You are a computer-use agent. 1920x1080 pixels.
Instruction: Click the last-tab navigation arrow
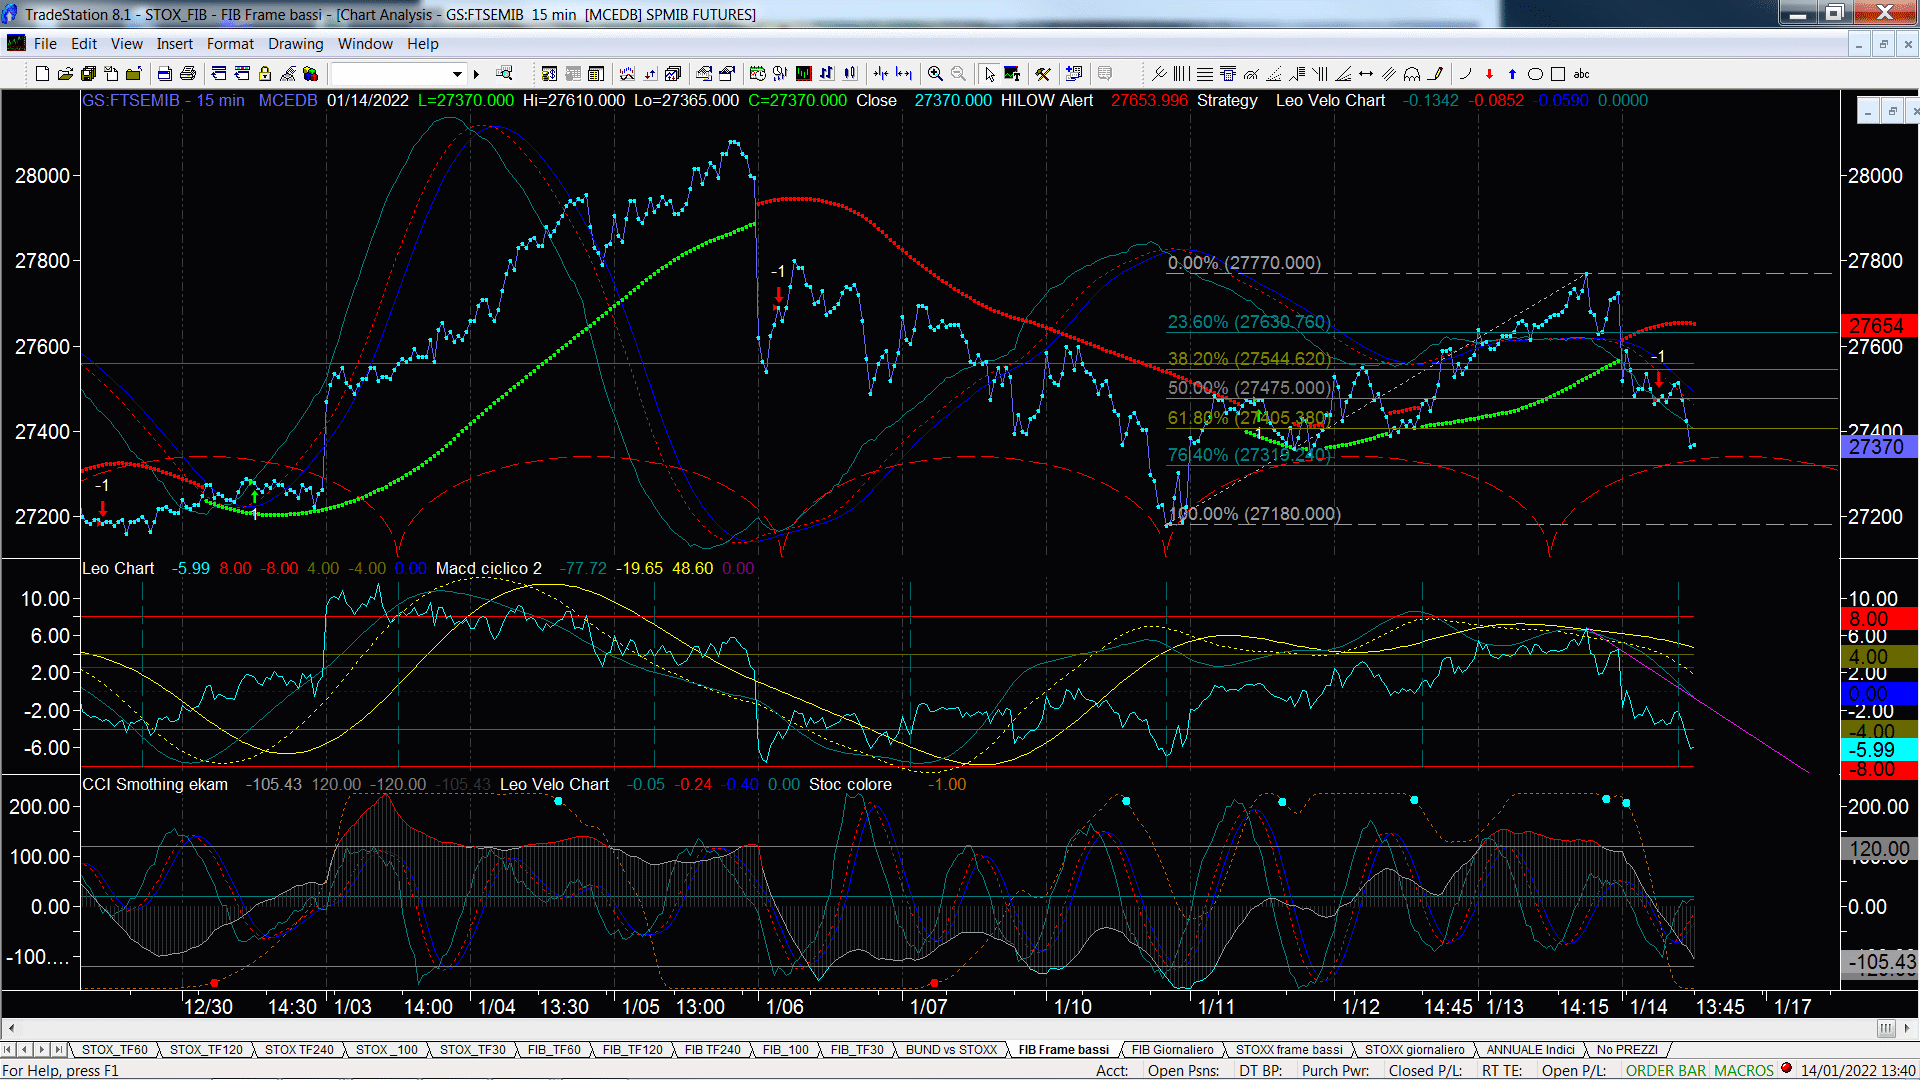coord(59,1049)
